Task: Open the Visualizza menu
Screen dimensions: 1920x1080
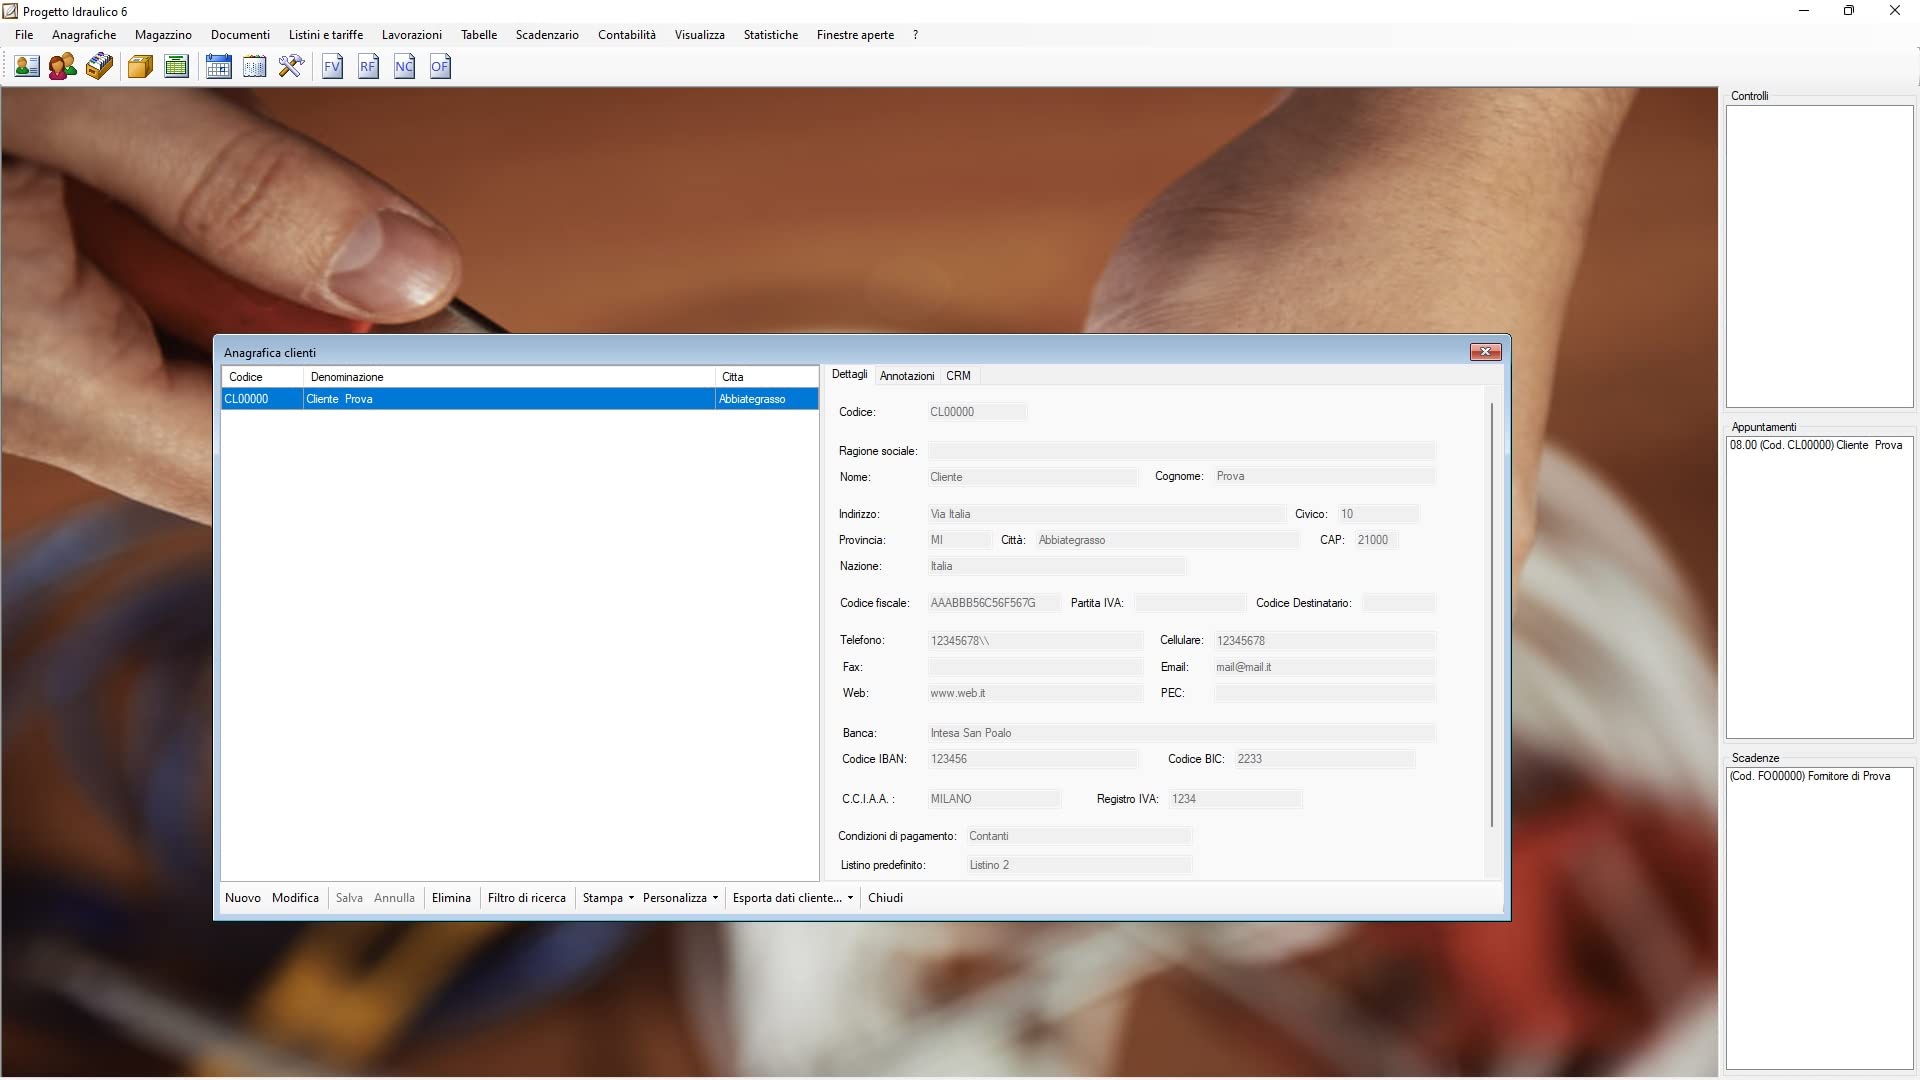Action: [700, 35]
